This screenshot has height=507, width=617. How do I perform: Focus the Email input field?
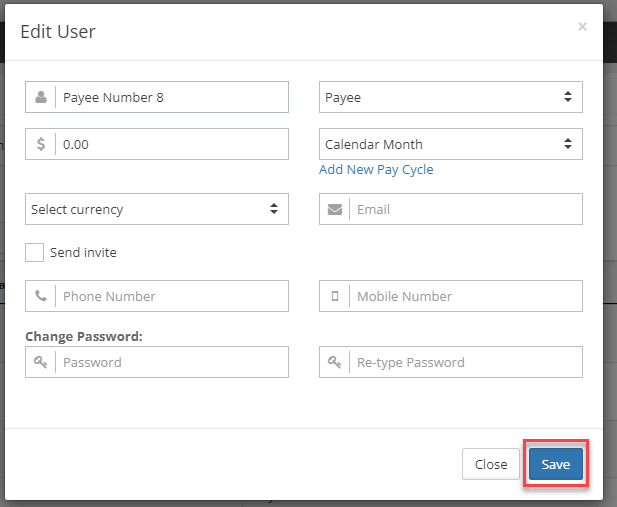[x=466, y=209]
